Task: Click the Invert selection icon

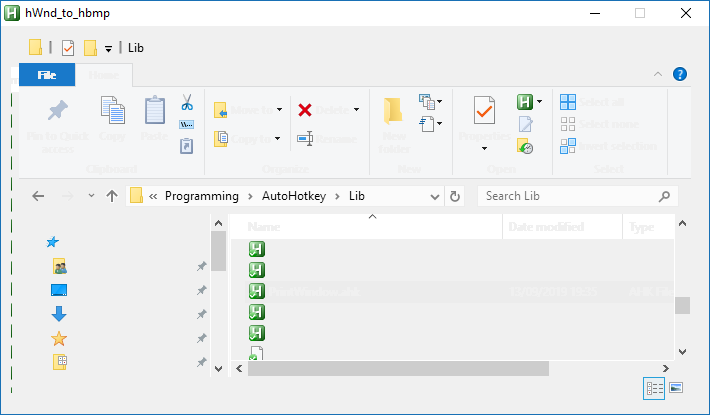Action: coord(568,146)
